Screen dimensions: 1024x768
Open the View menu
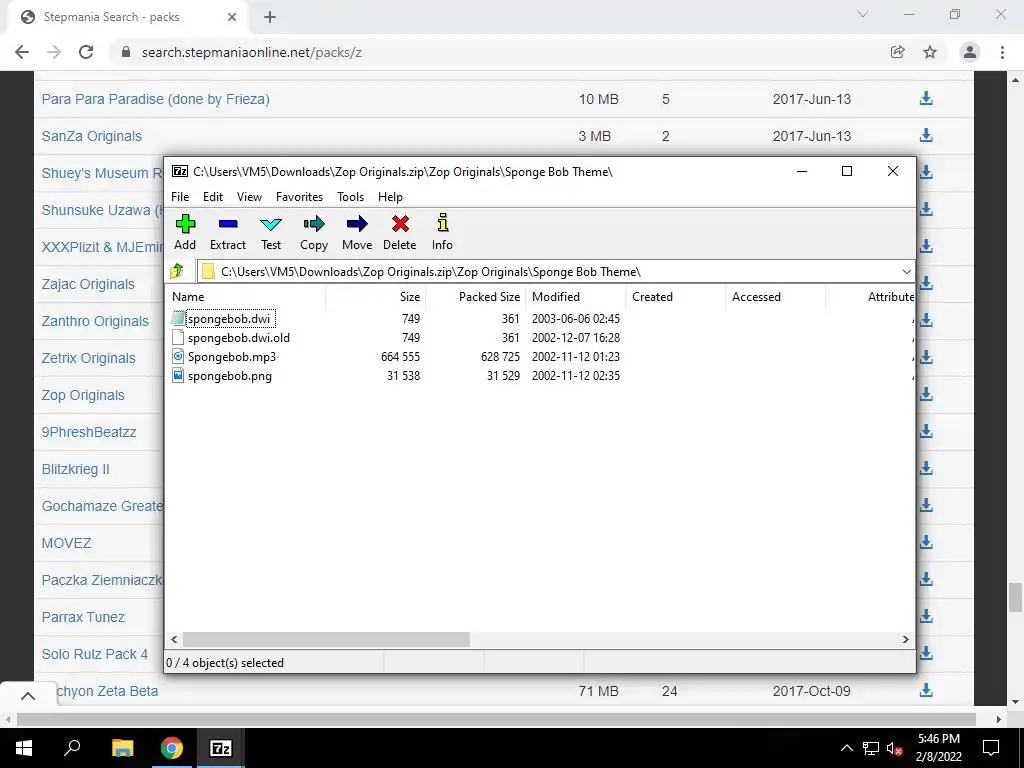point(249,197)
